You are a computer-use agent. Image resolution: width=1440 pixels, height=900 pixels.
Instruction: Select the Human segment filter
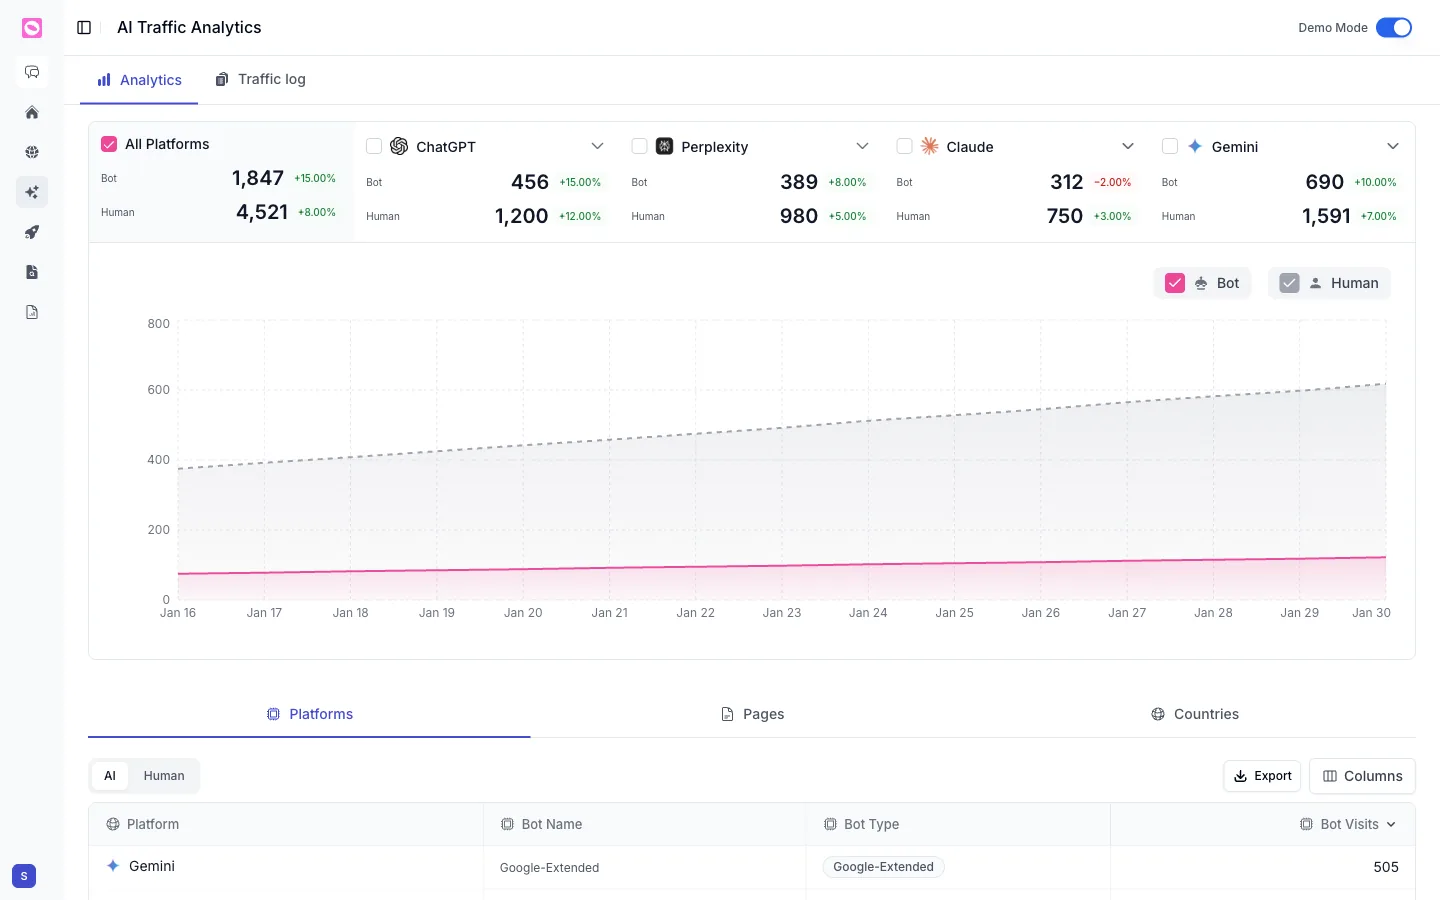(x=164, y=776)
